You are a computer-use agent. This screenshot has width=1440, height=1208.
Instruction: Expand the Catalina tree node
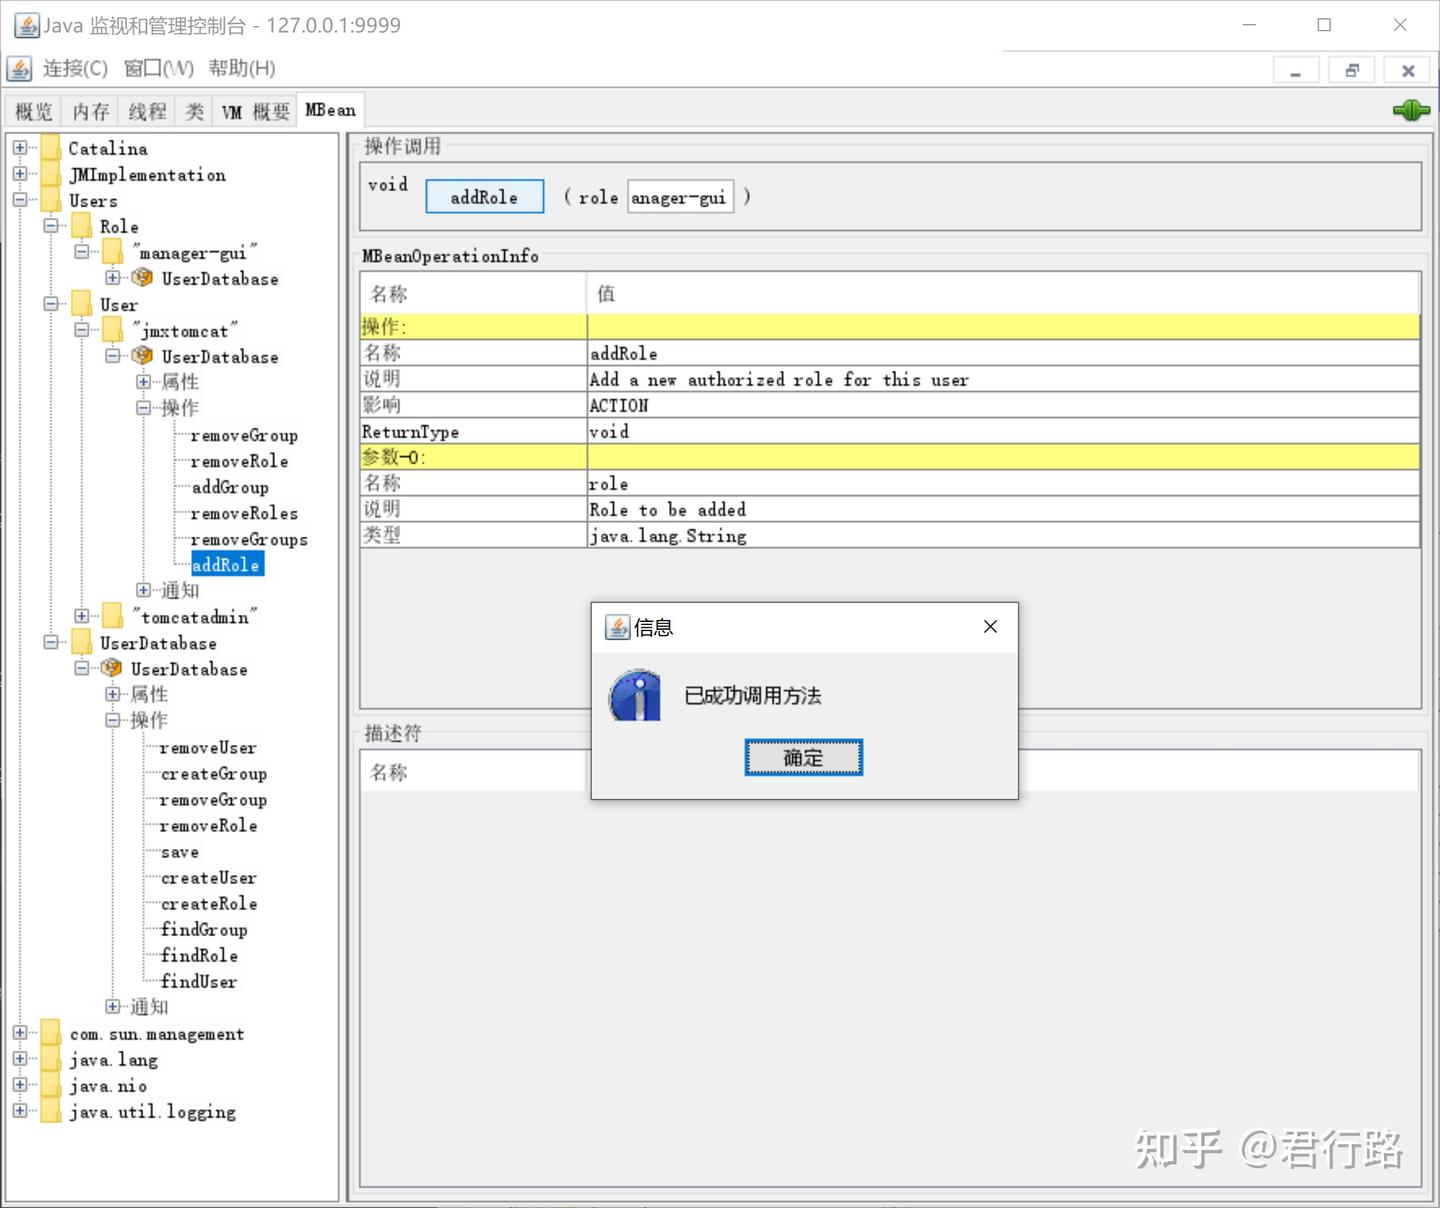pos(19,146)
